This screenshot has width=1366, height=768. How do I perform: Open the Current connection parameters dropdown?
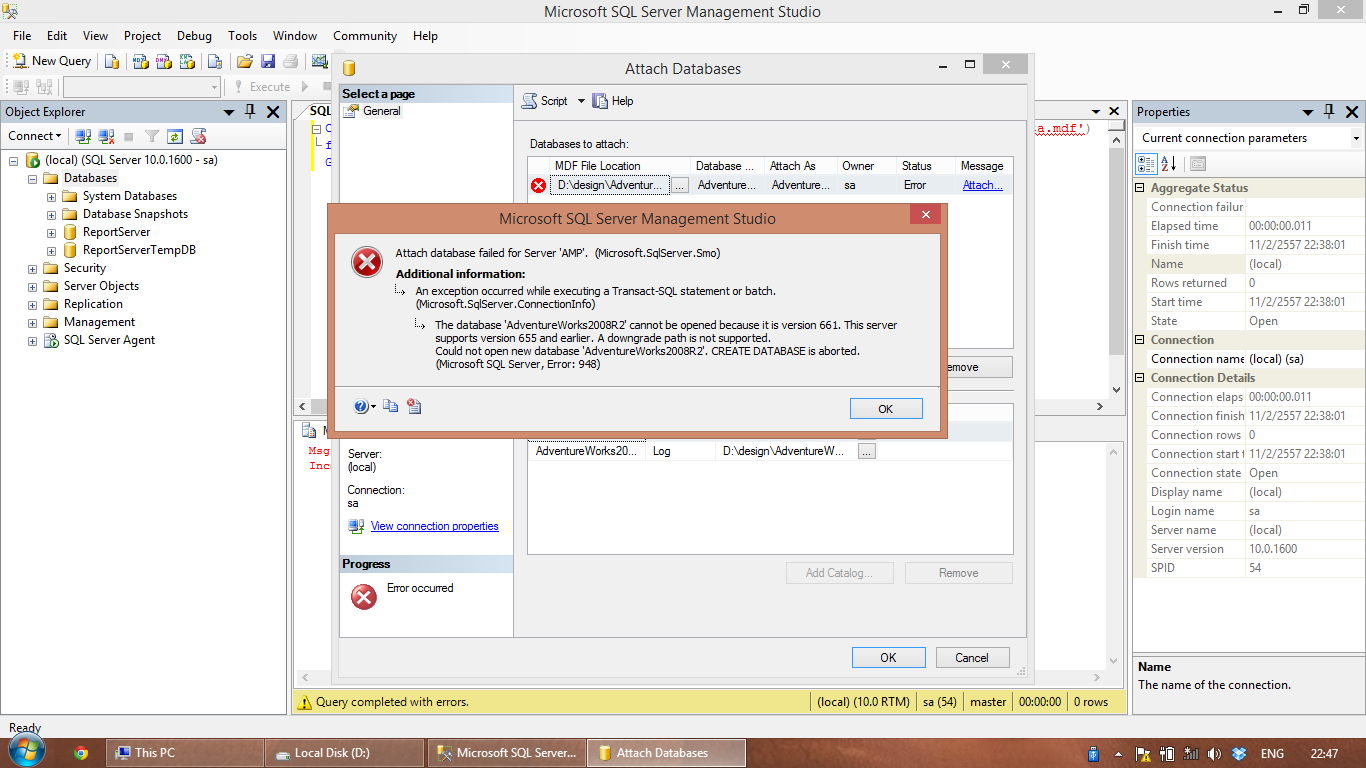1355,138
